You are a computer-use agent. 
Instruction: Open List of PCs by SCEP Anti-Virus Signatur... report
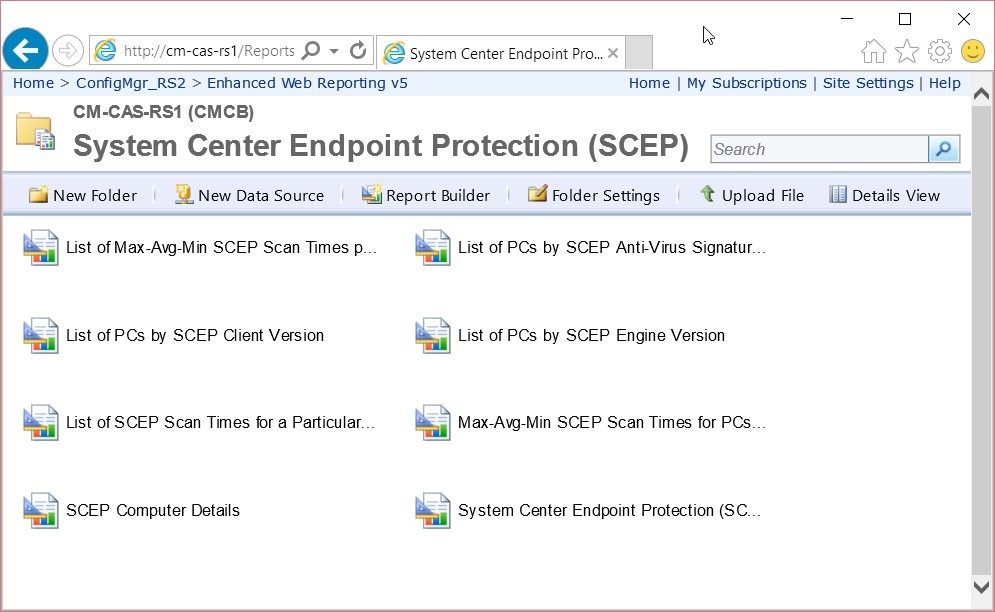tap(612, 247)
